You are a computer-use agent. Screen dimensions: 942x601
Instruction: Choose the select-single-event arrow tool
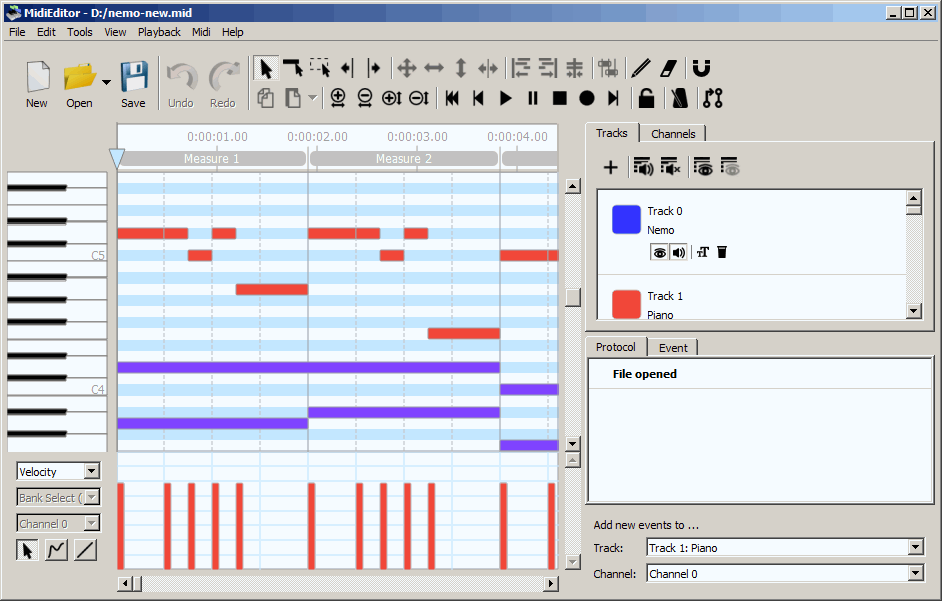point(293,69)
